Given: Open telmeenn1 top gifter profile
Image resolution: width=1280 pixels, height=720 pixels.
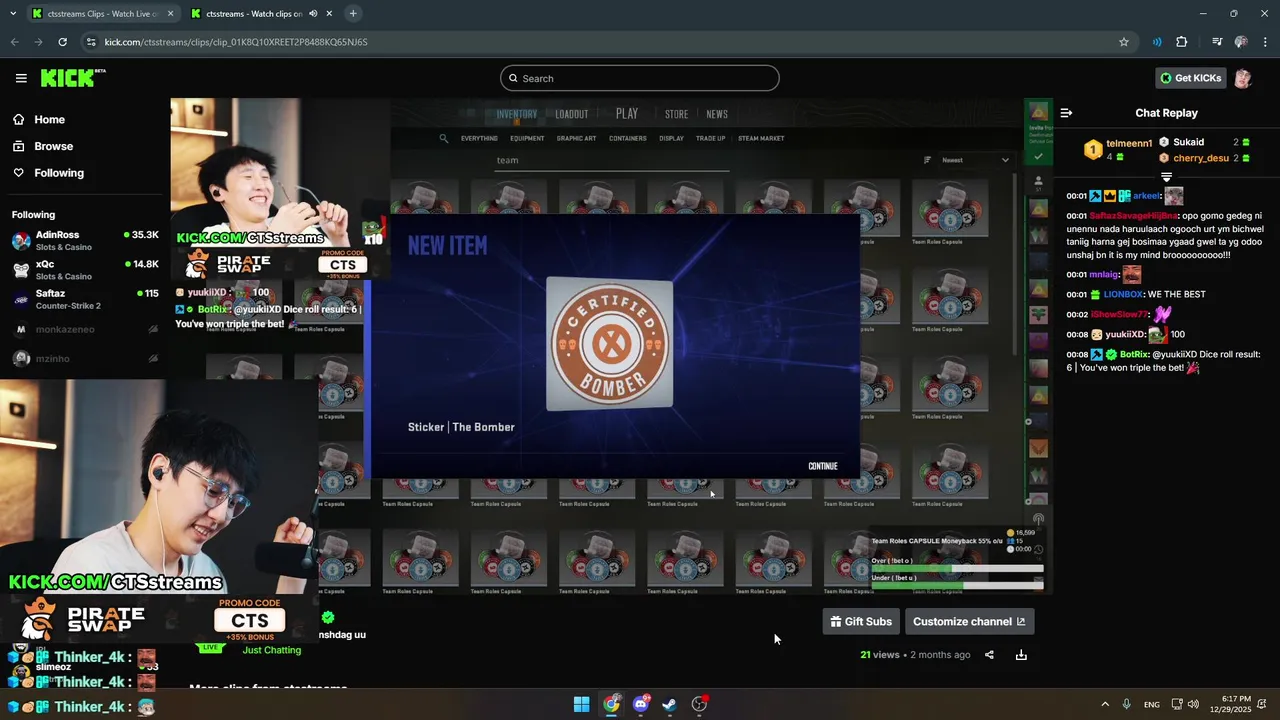Looking at the screenshot, I should pyautogui.click(x=1129, y=143).
